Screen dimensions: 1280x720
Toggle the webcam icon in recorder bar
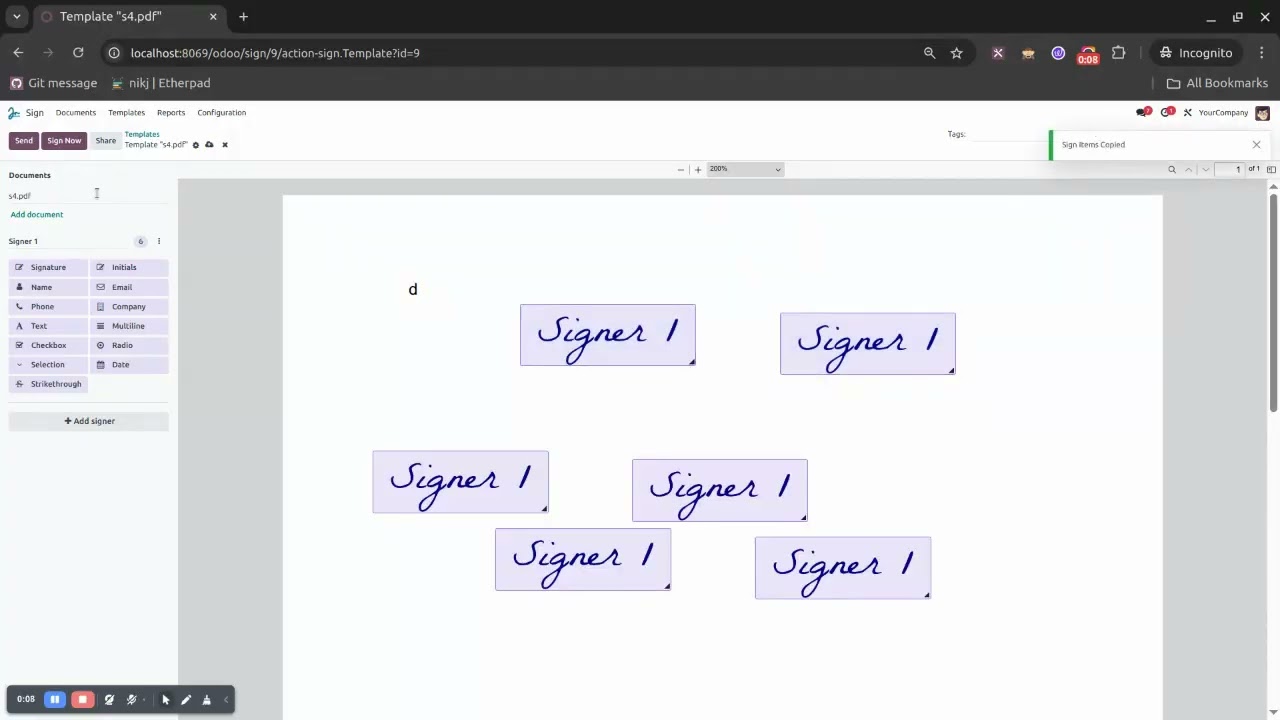pos(109,700)
